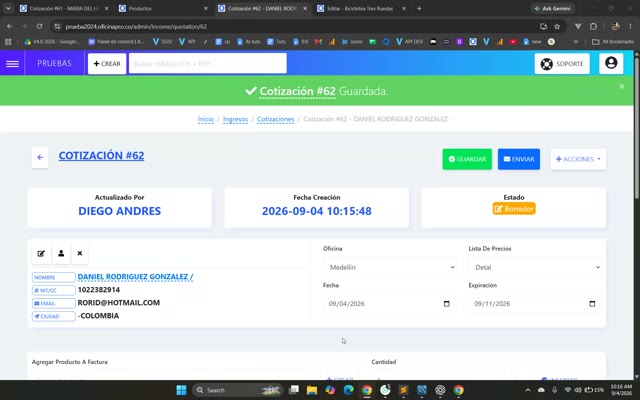Click the NOMBRE label tag
Viewport: 640px width, 400px height.
[x=53, y=277]
